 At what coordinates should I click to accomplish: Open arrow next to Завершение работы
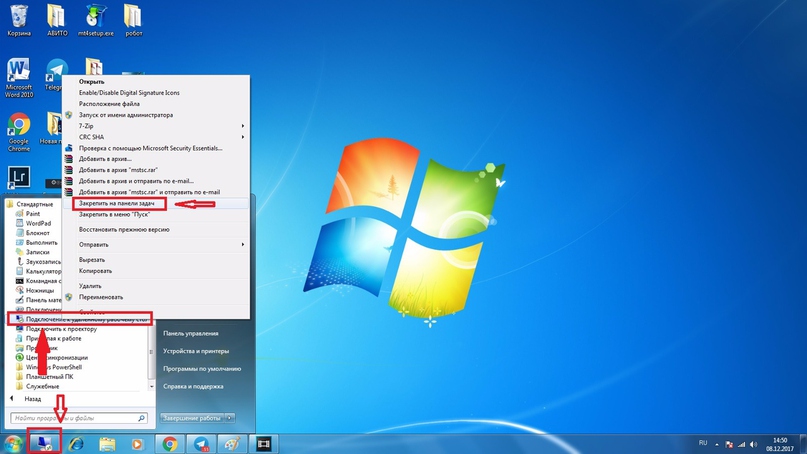coord(230,418)
